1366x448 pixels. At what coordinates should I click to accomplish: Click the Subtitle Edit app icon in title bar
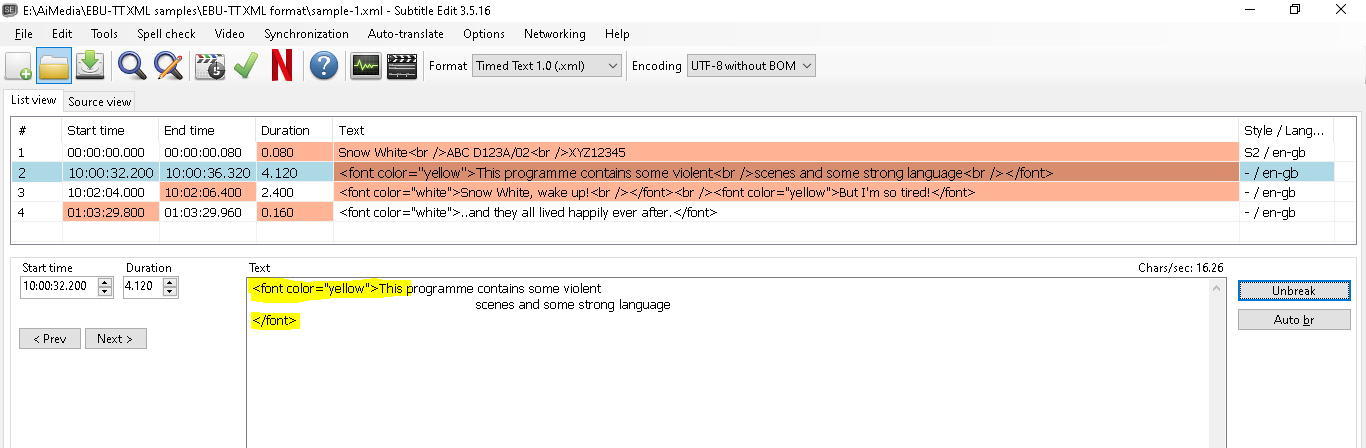10,9
